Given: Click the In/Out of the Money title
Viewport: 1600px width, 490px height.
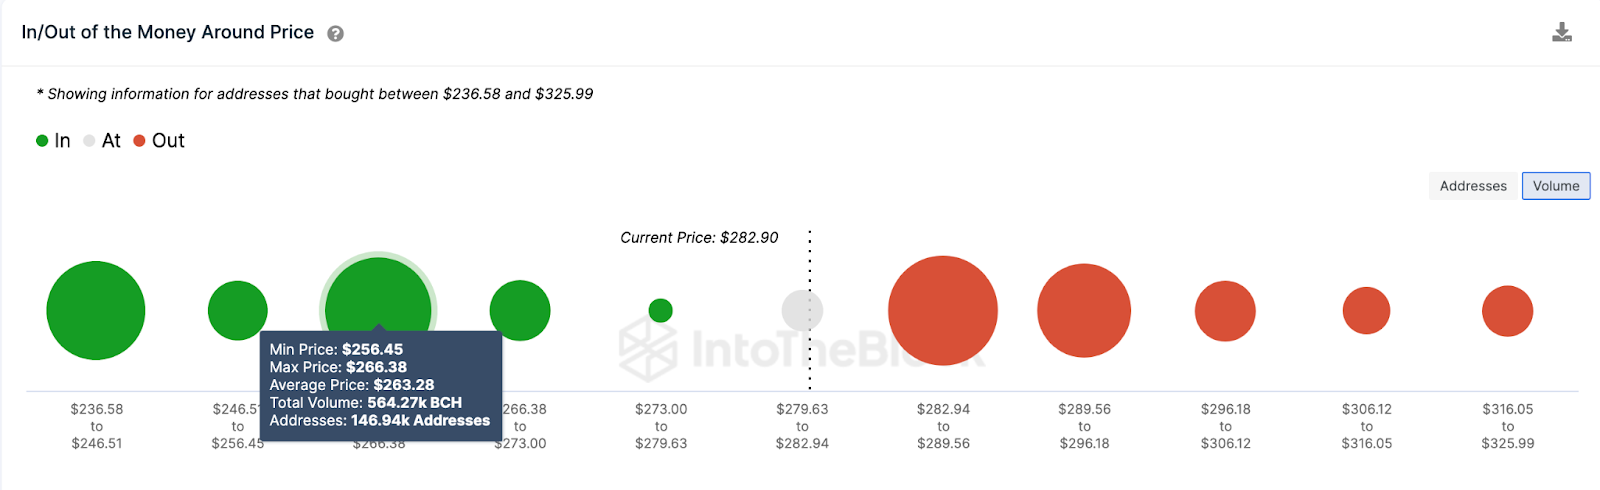Looking at the screenshot, I should pyautogui.click(x=168, y=32).
